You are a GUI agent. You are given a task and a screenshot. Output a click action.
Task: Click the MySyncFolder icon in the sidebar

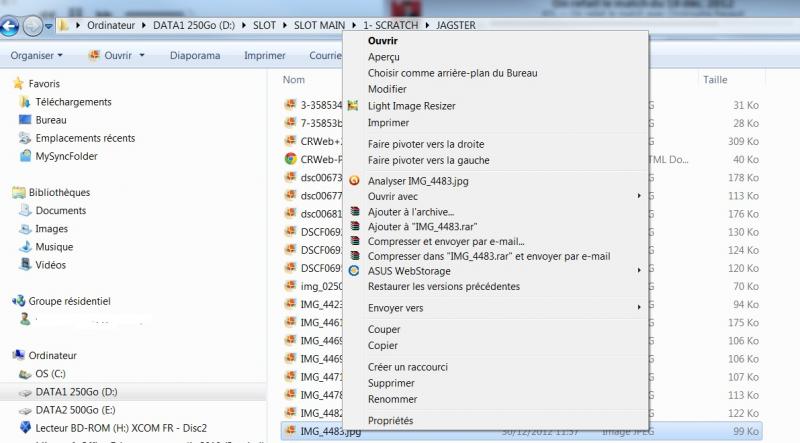pos(24,156)
